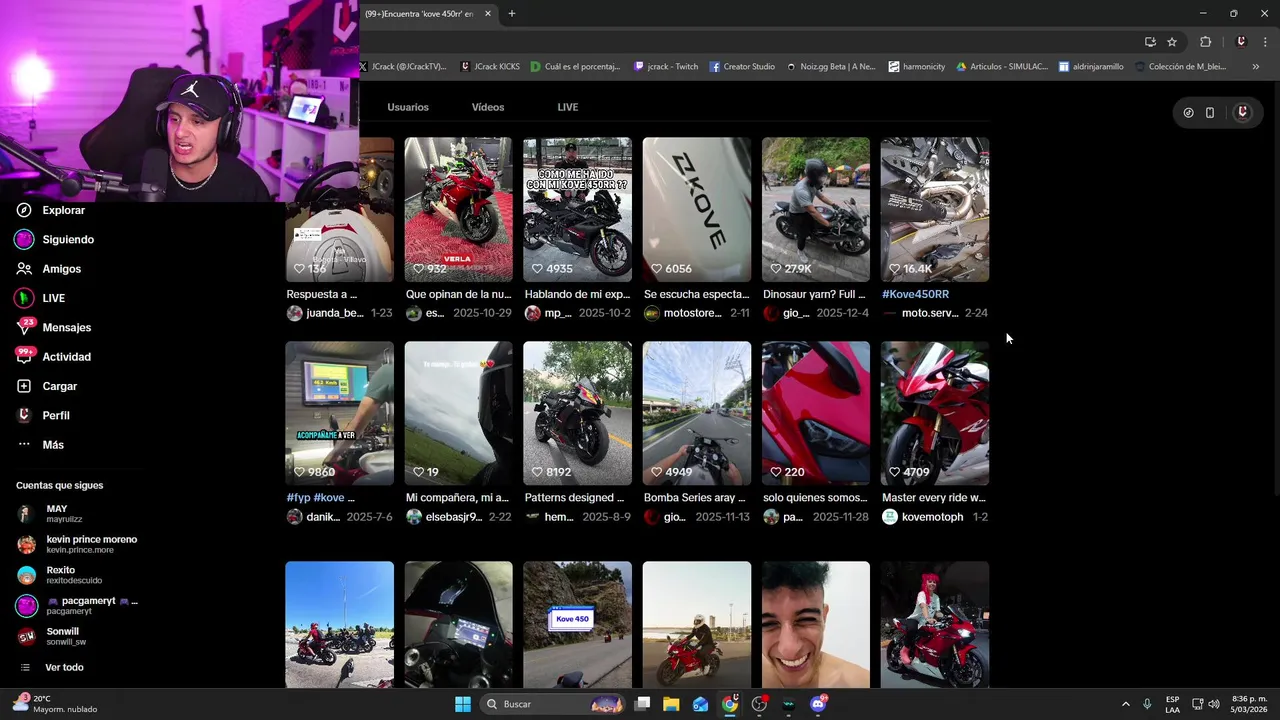1280x720 pixels.
Task: Open the harmonicity bookmark
Action: click(x=917, y=67)
